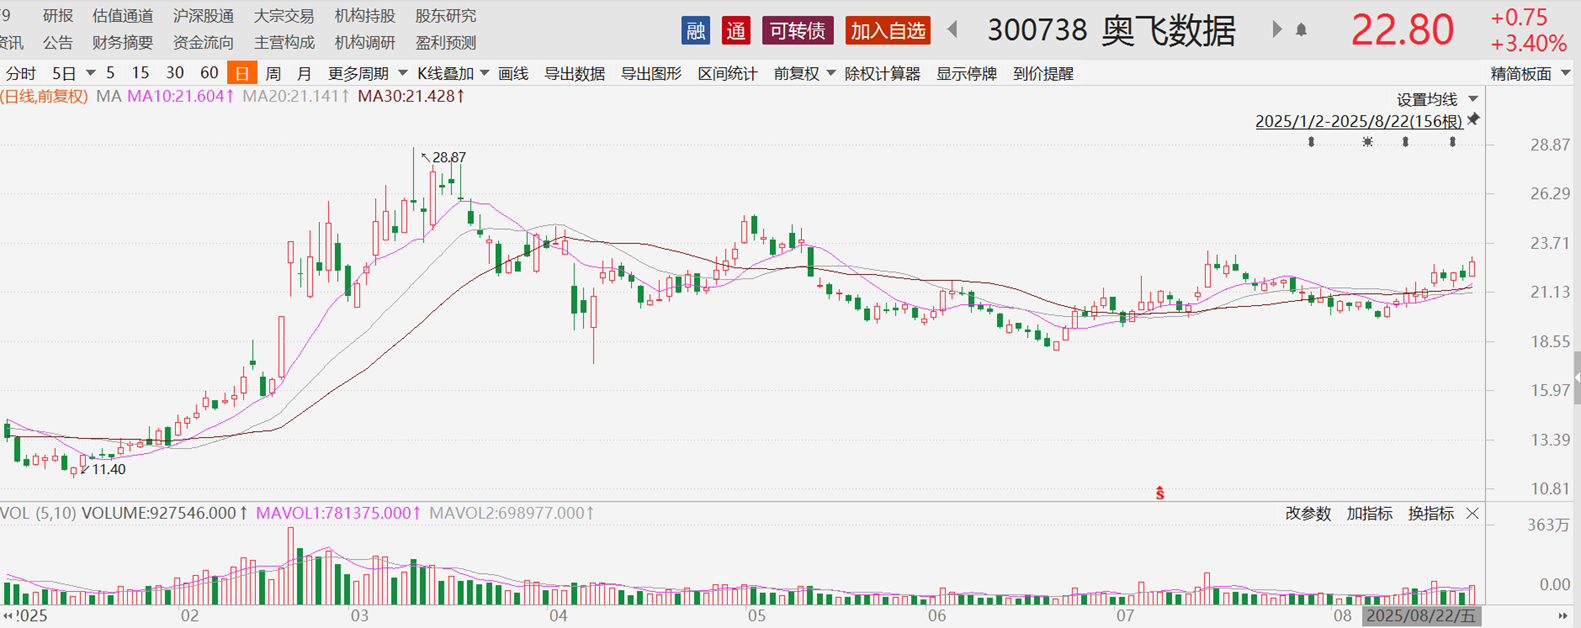Expand the 设置均线 dropdown
The image size is (1581, 628).
coord(1437,99)
